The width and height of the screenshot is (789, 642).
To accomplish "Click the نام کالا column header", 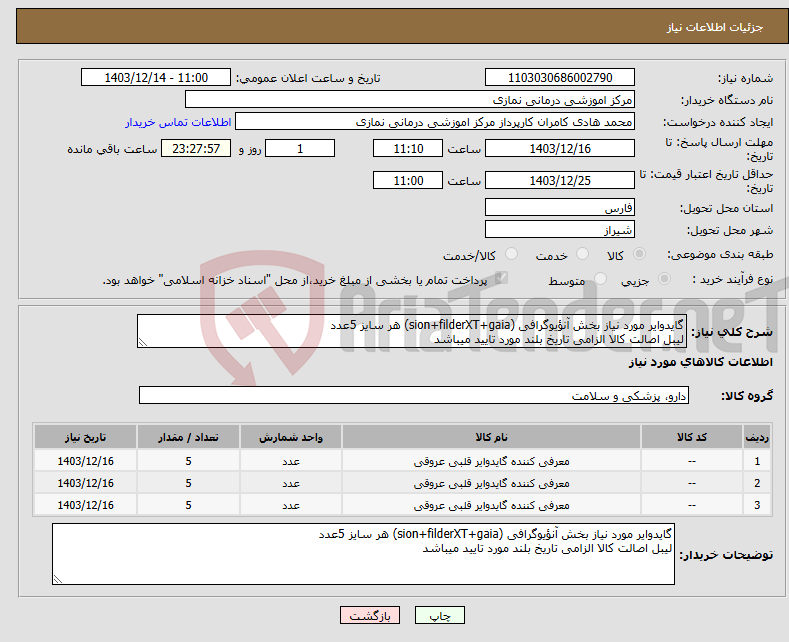I will coord(491,437).
